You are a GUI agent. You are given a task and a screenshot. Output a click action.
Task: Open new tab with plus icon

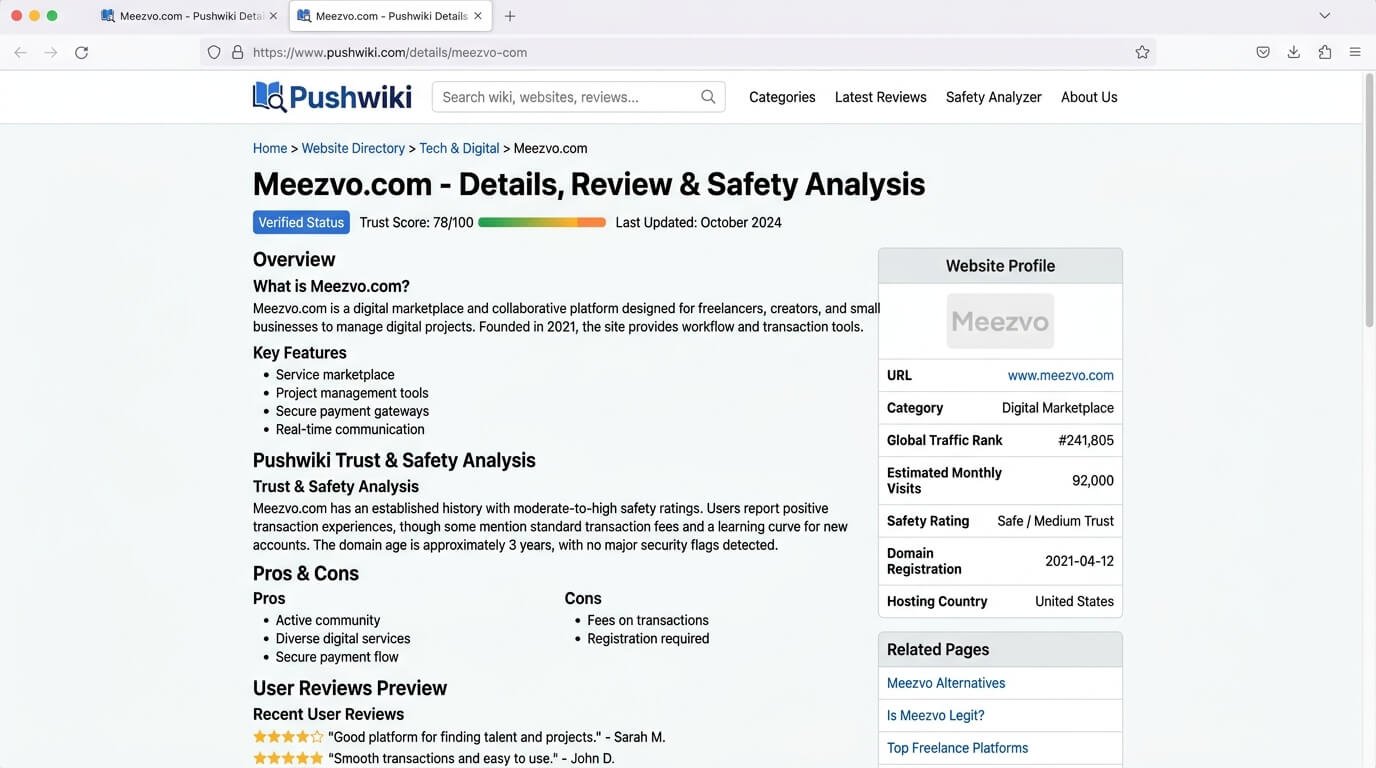(510, 16)
